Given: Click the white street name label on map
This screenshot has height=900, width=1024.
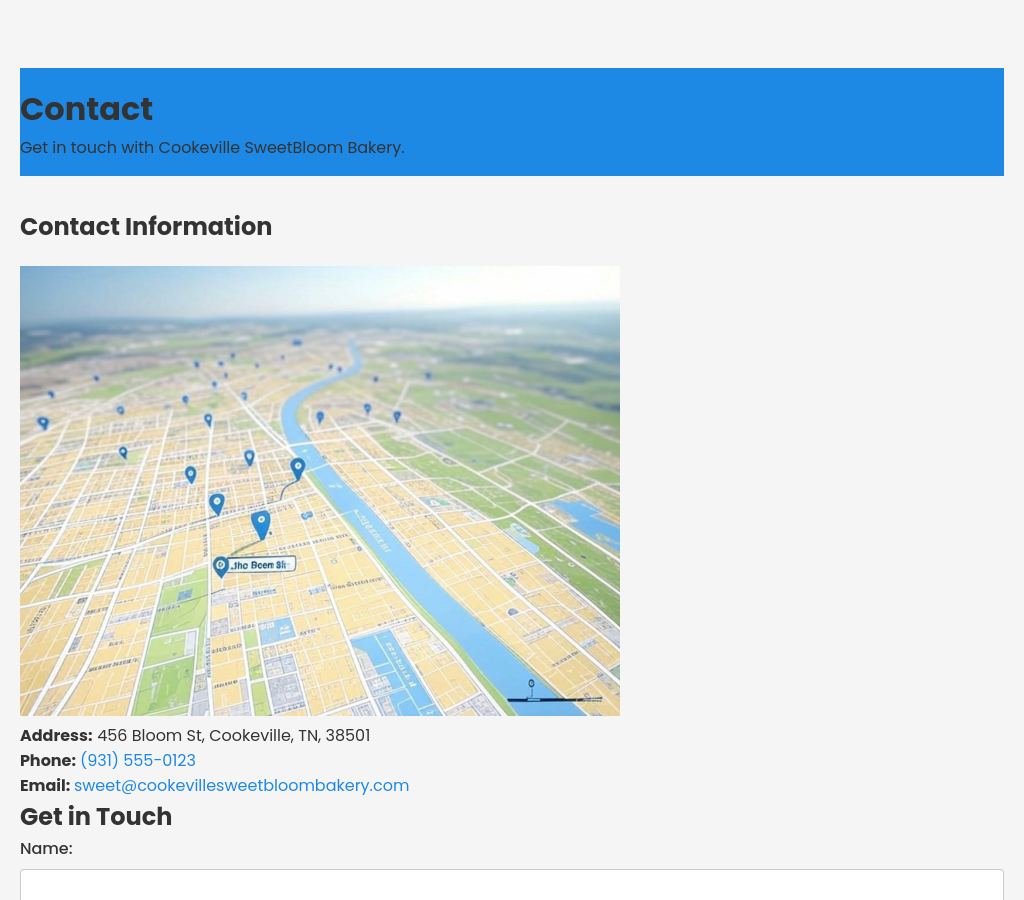Looking at the screenshot, I should [x=262, y=565].
